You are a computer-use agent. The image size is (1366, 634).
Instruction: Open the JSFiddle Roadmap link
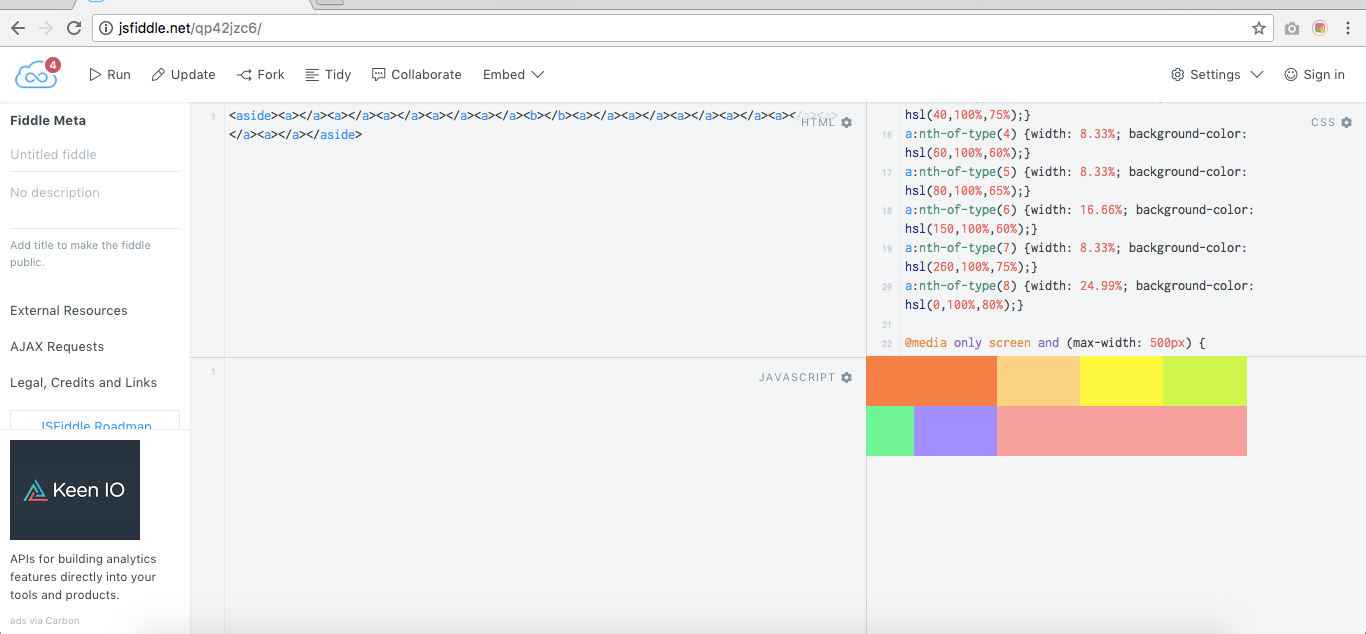[94, 426]
